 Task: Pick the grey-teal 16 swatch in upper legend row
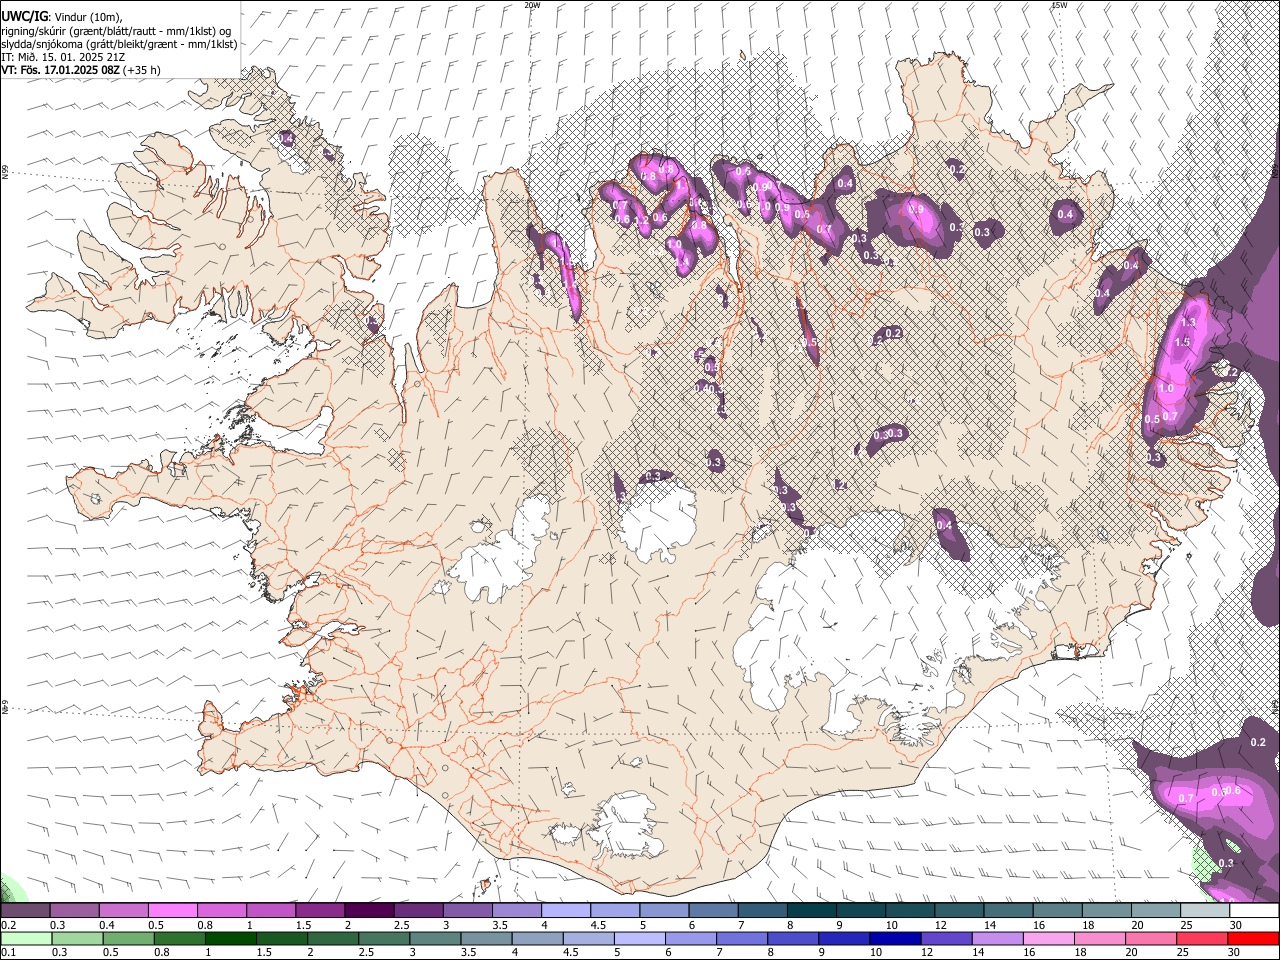[1058, 911]
